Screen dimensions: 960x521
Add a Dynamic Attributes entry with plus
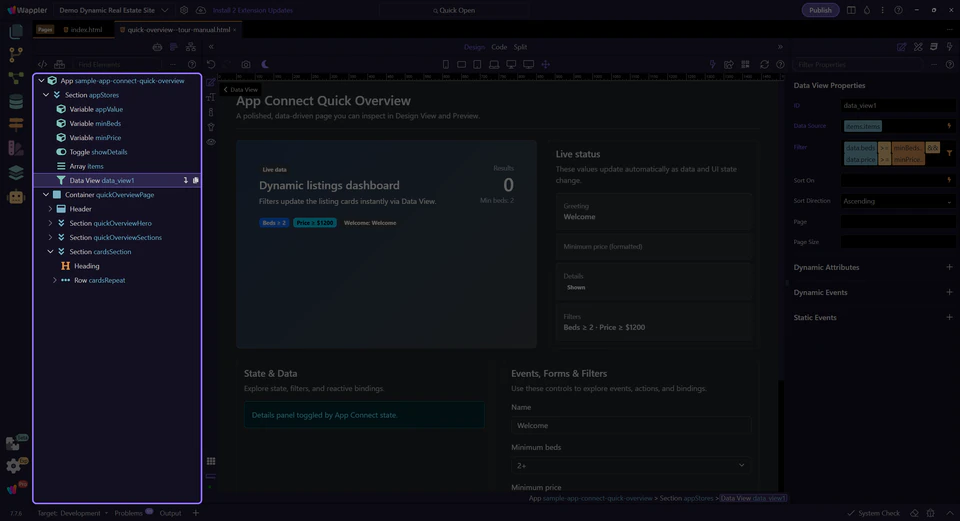(x=950, y=267)
